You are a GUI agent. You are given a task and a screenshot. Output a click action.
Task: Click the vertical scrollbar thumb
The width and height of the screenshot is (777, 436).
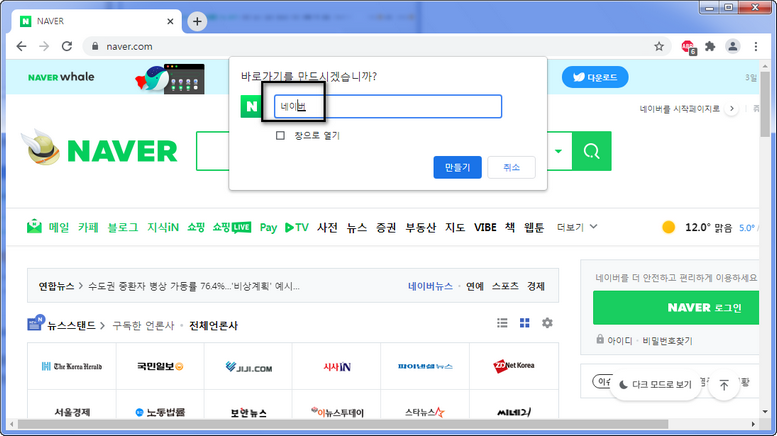click(765, 104)
